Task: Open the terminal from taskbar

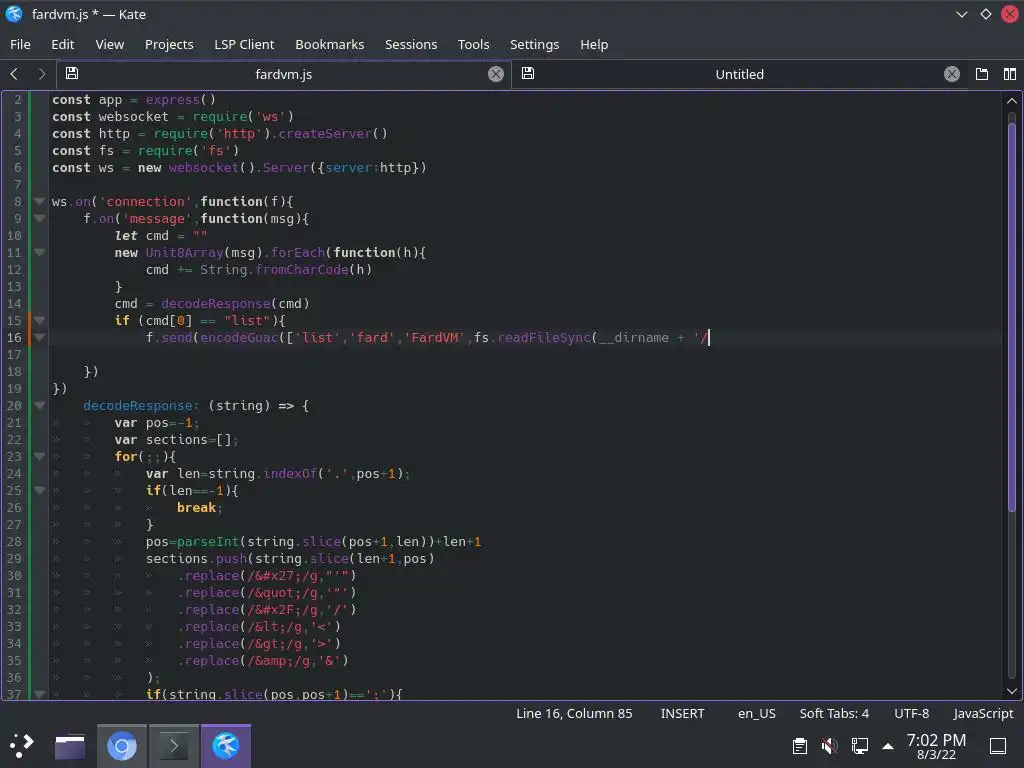Action: click(174, 746)
